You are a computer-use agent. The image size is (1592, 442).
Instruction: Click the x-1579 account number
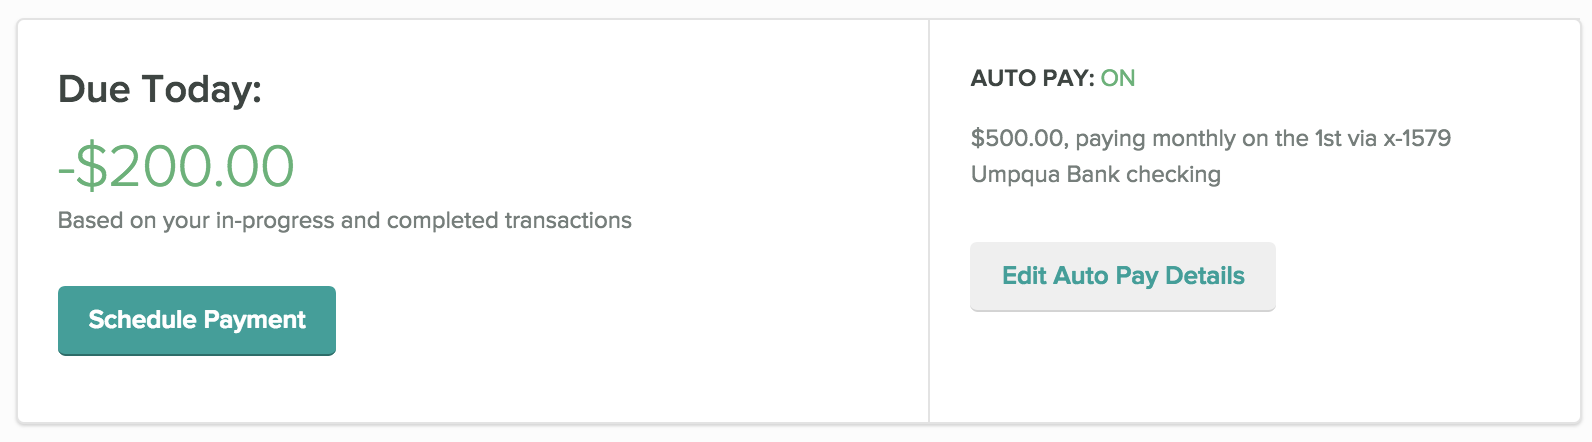point(1417,138)
